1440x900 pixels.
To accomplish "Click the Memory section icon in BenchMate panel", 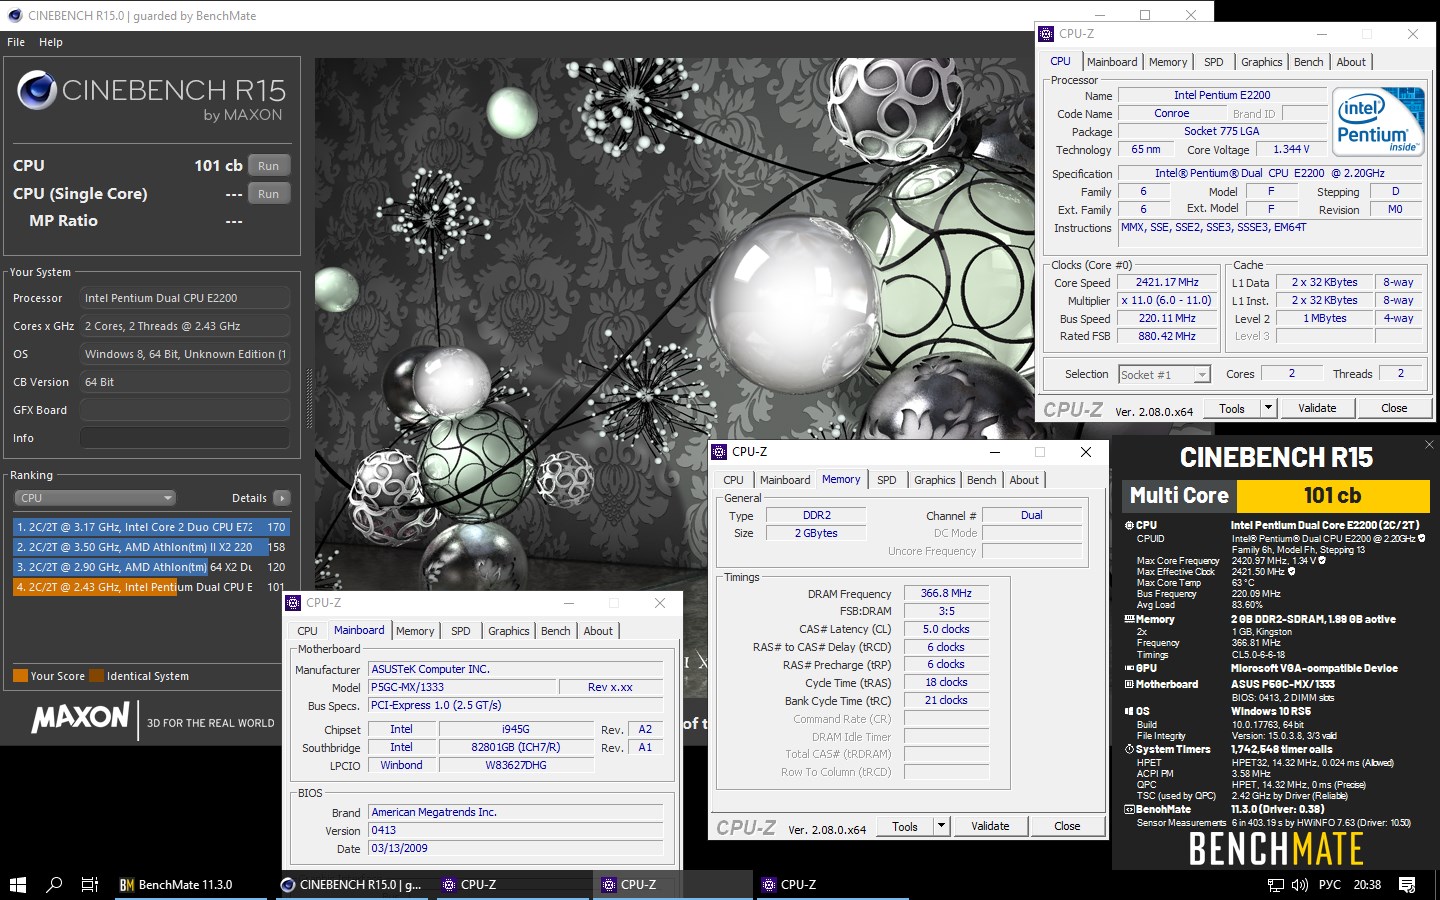I will point(1129,620).
